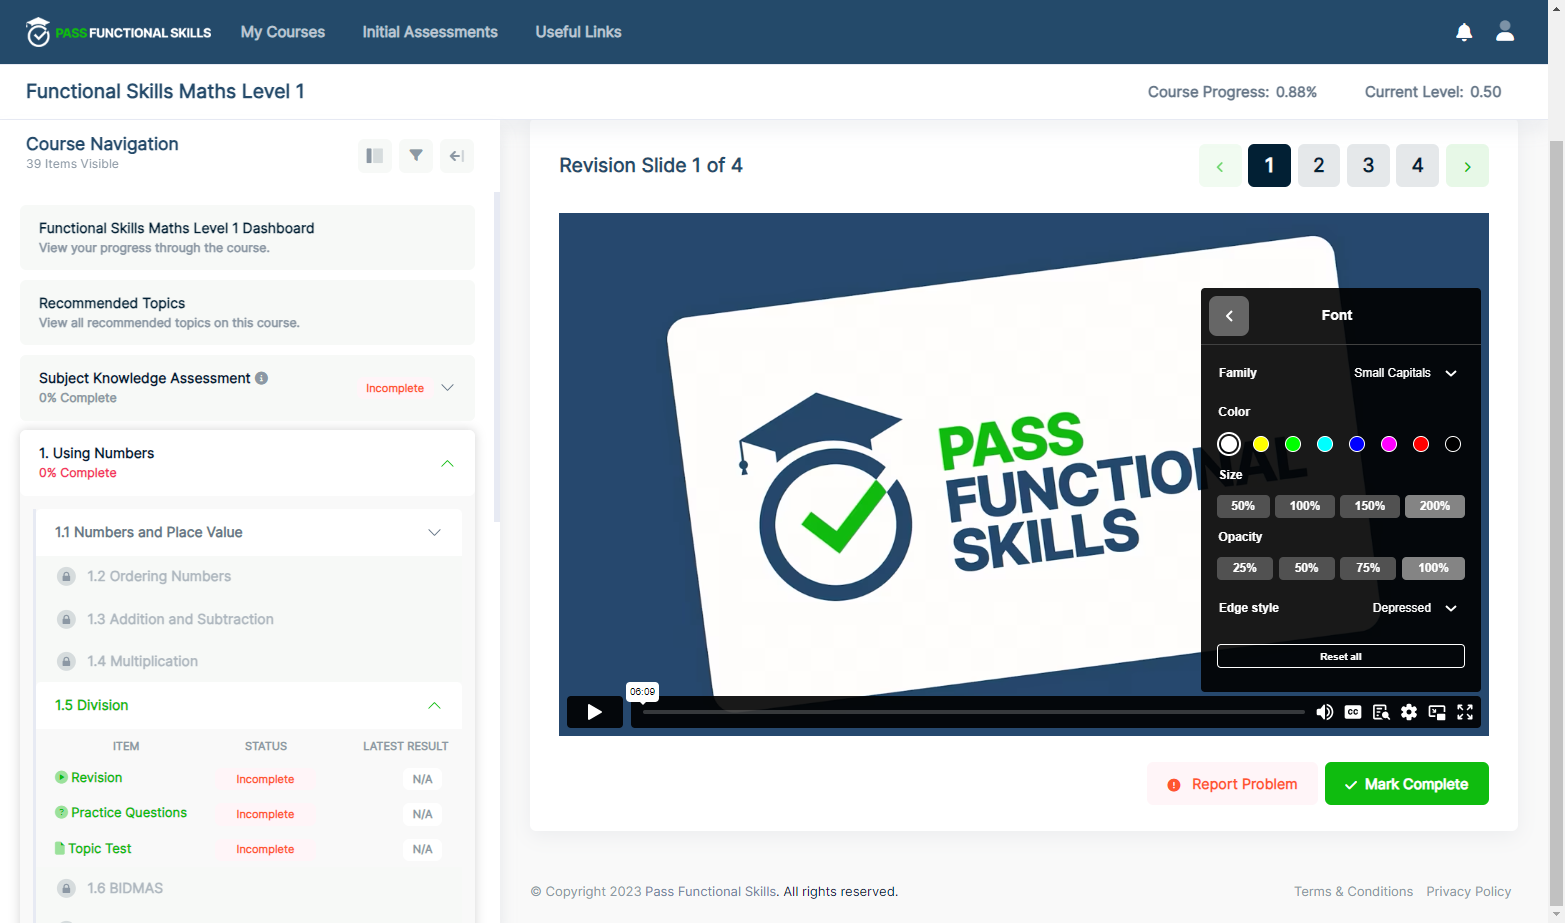The image size is (1565, 923).
Task: Pick the cyan caption color swatch
Action: click(x=1325, y=444)
